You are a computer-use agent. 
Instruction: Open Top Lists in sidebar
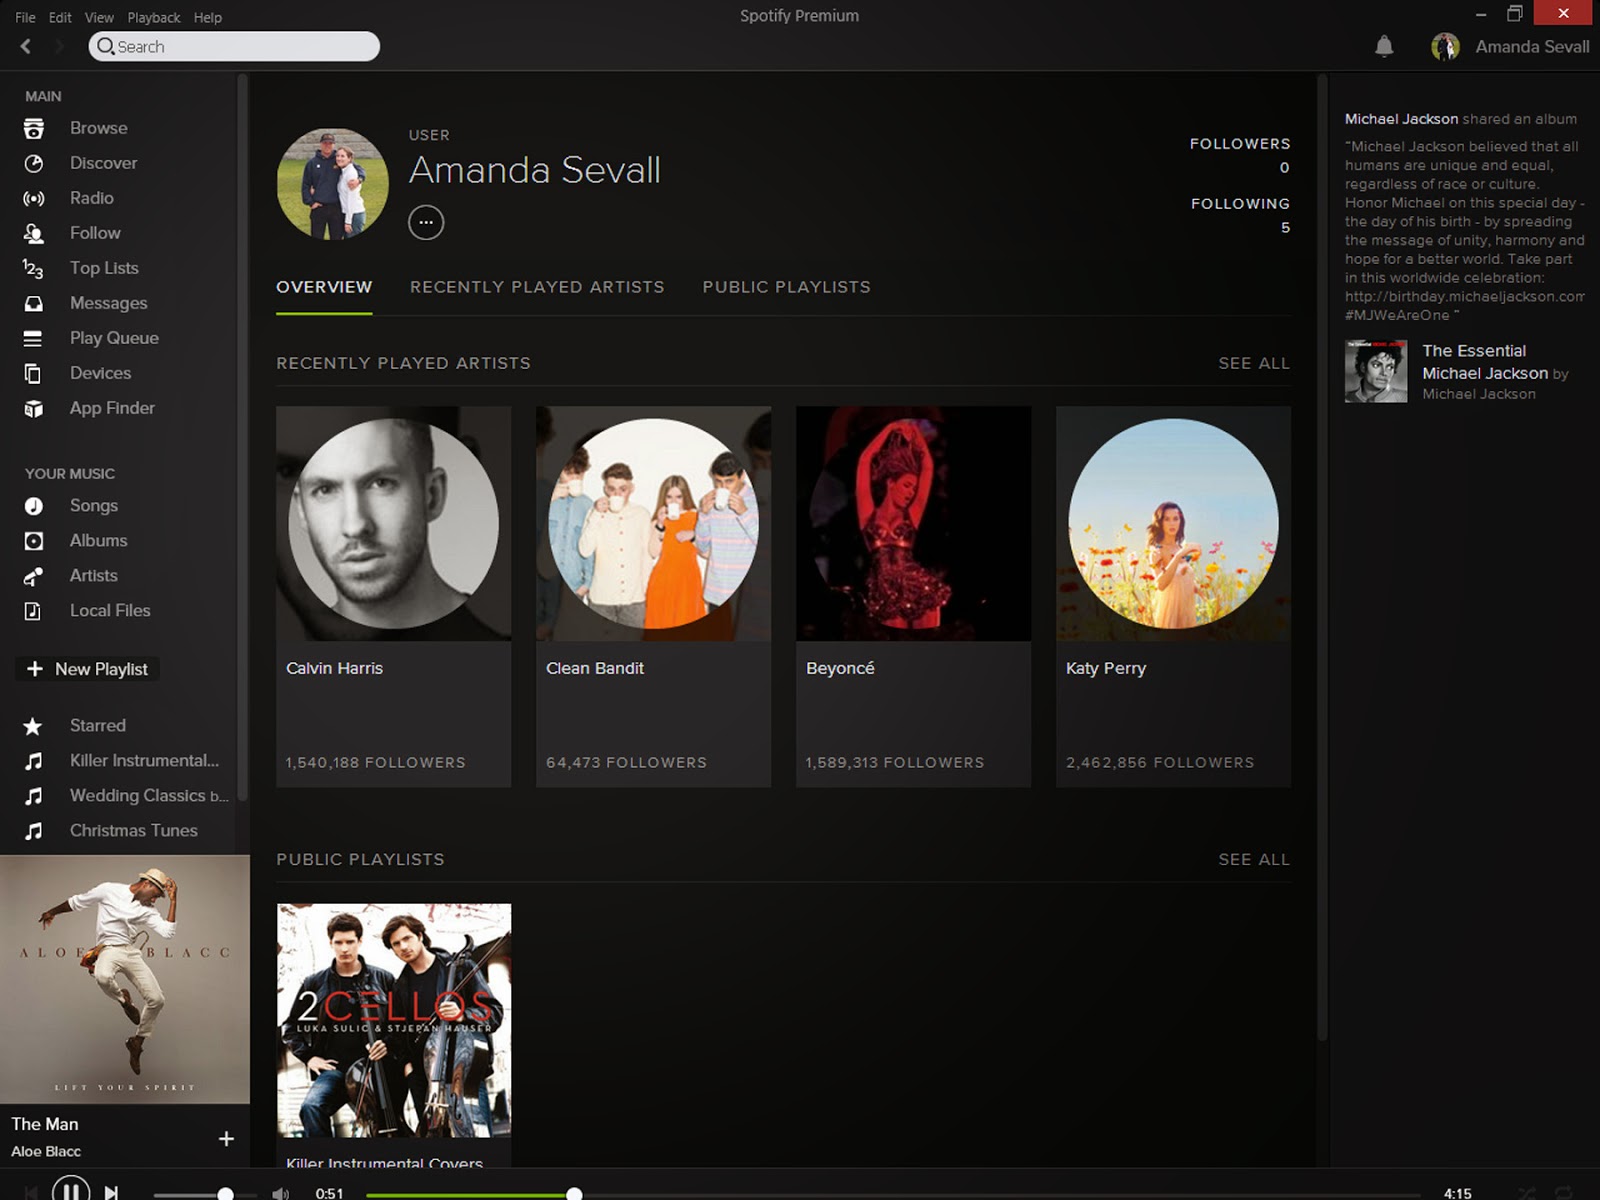[104, 268]
